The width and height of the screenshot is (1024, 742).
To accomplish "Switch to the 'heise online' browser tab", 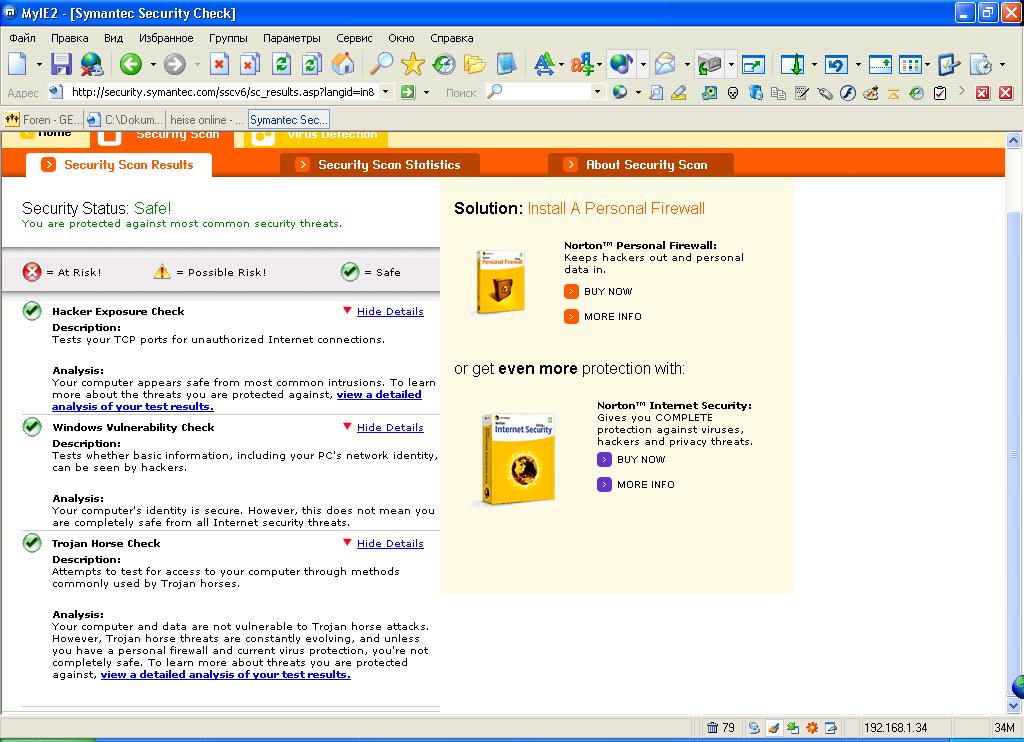I will click(x=206, y=120).
